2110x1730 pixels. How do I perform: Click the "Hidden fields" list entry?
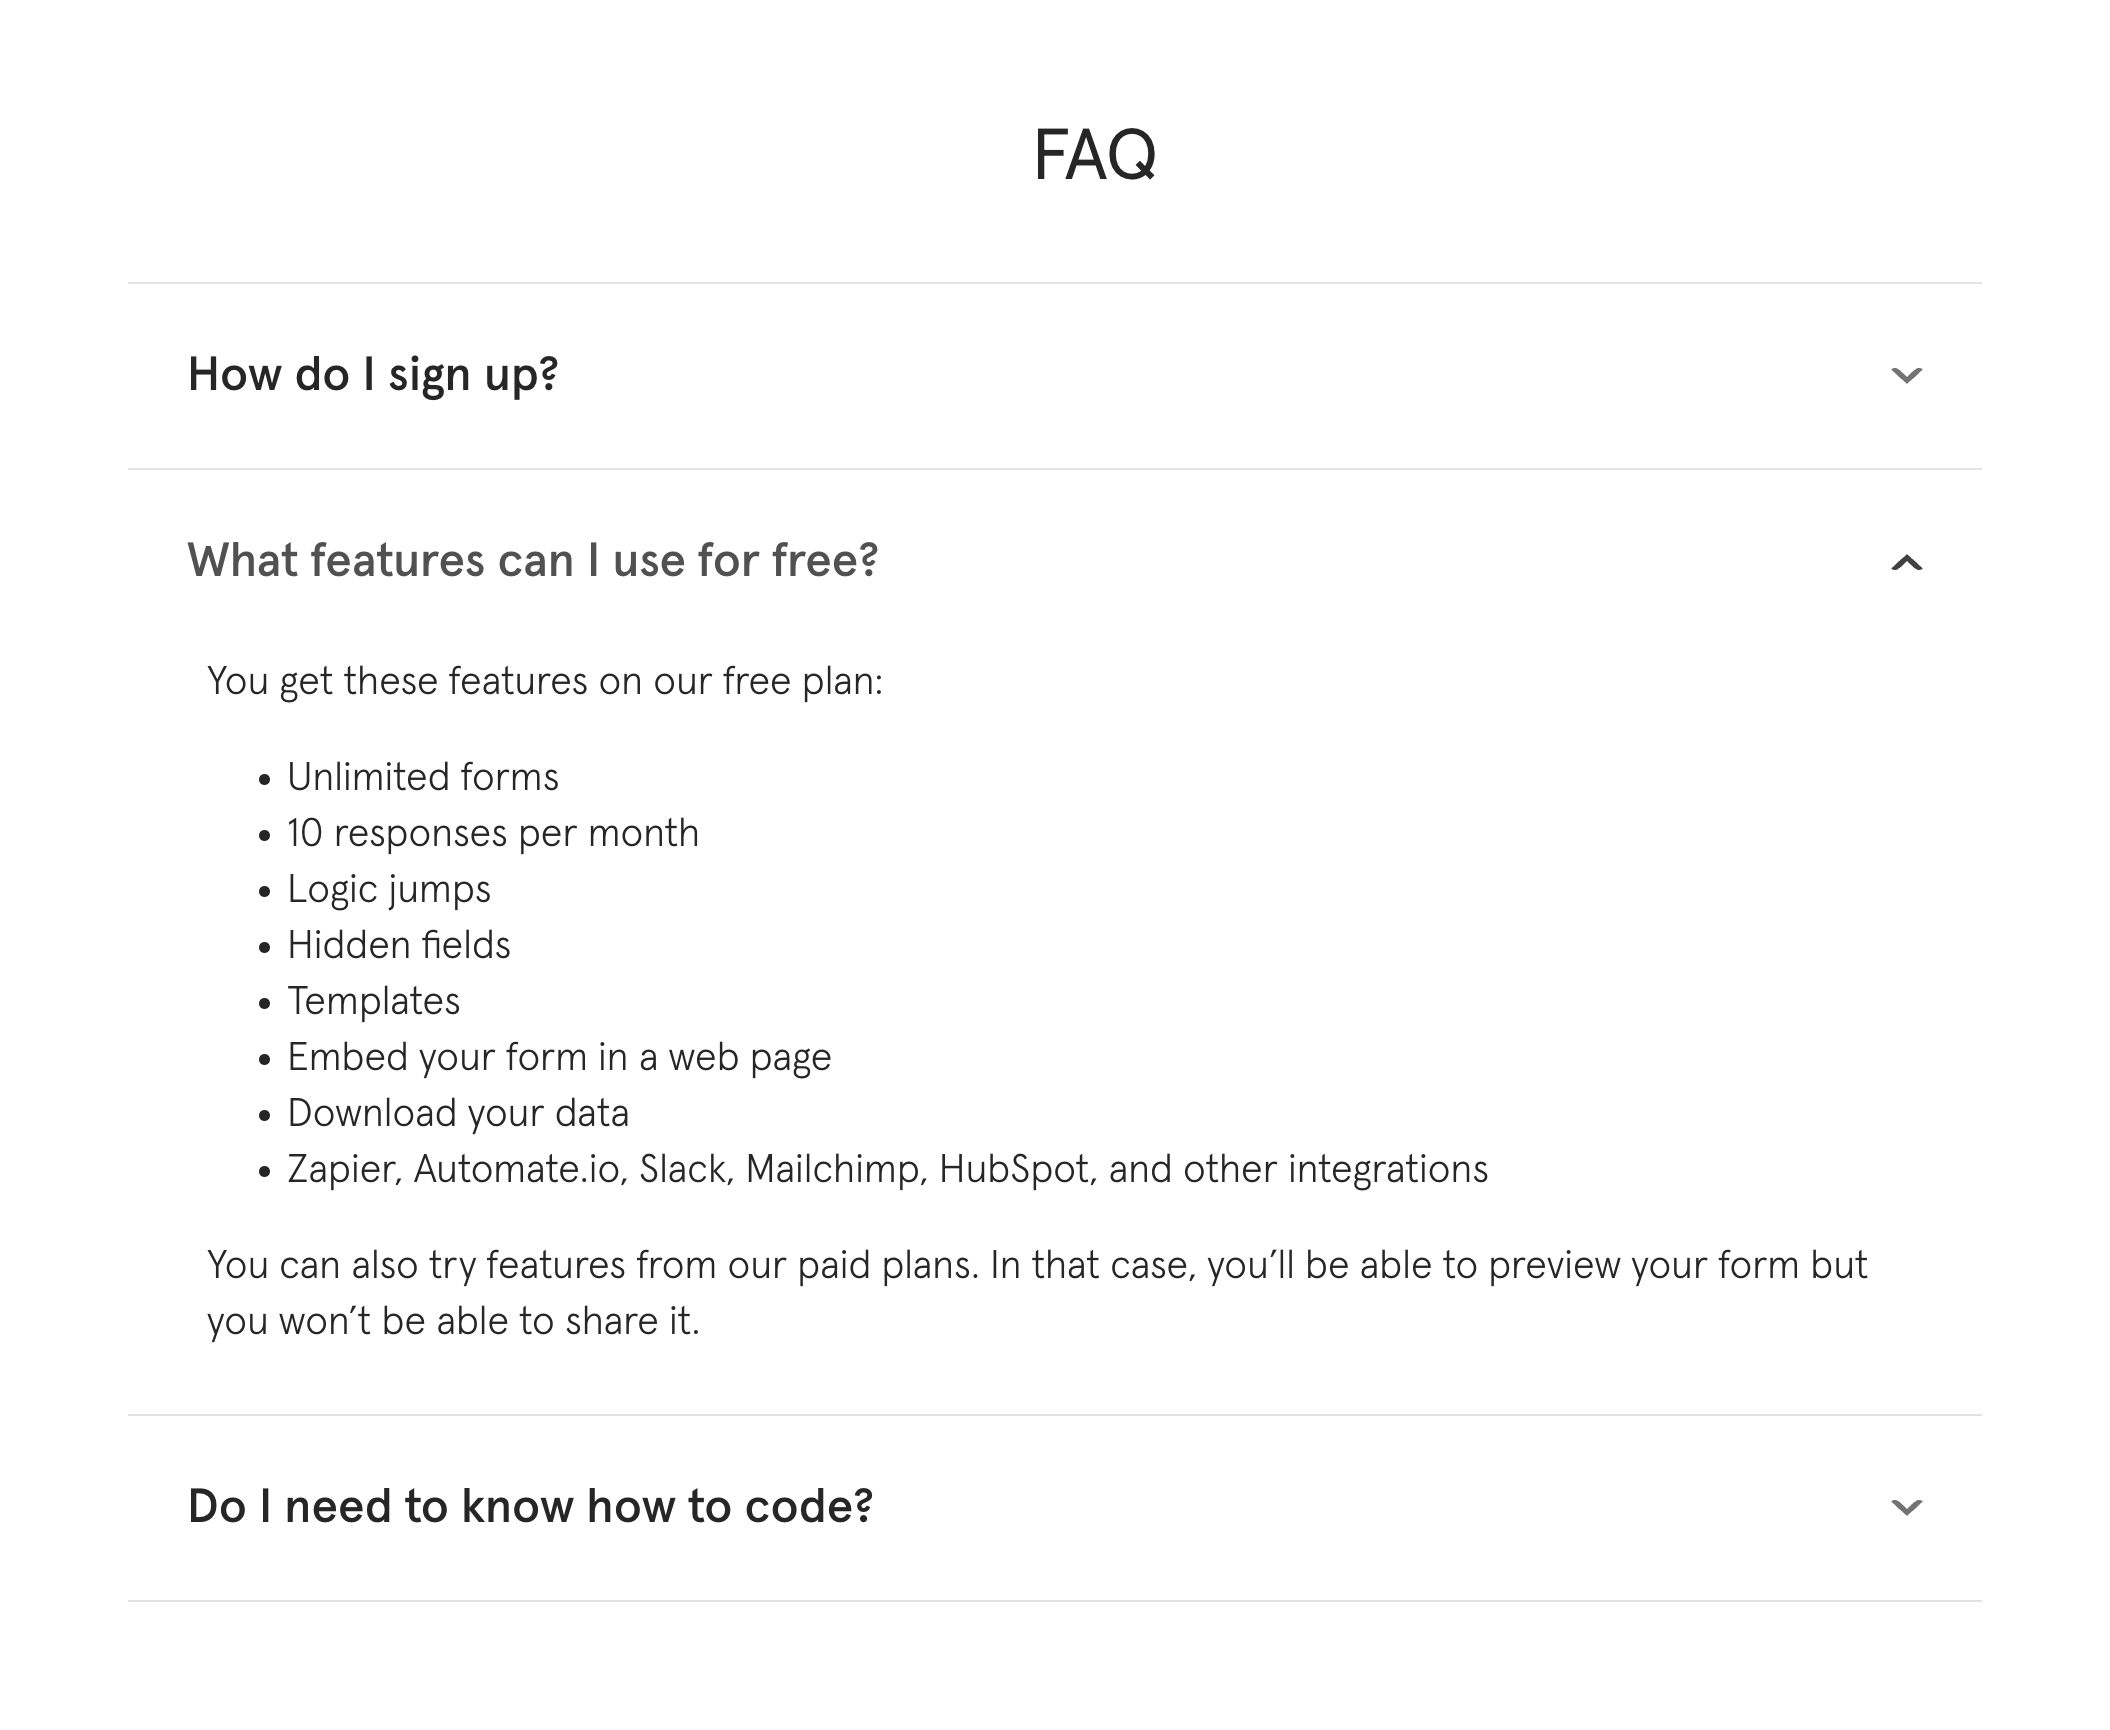(398, 944)
